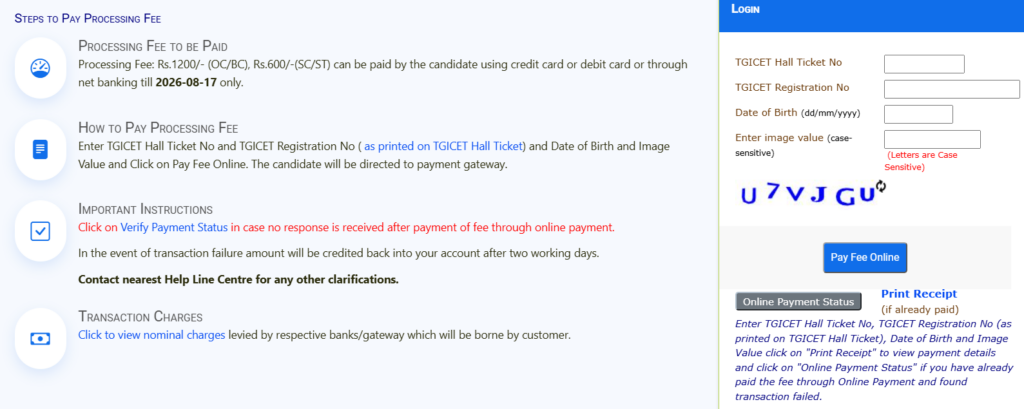The height and width of the screenshot is (409, 1024).
Task: Open the Verify Payment Status link
Action: click(174, 227)
